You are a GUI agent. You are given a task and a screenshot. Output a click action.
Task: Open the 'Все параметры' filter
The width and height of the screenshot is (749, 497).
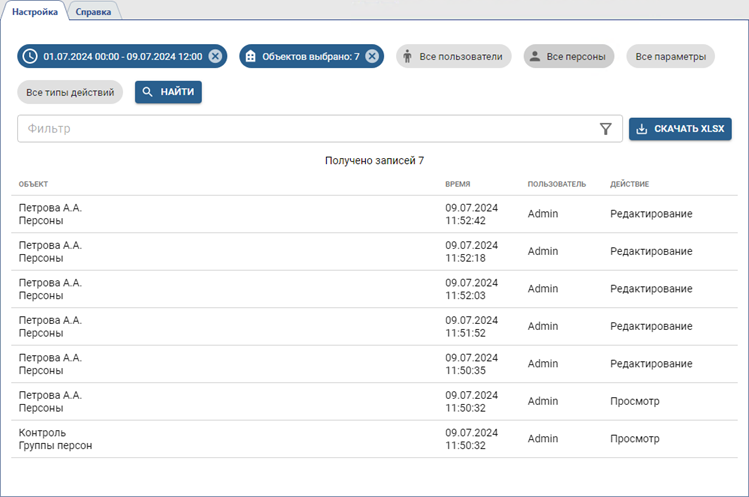coord(670,57)
